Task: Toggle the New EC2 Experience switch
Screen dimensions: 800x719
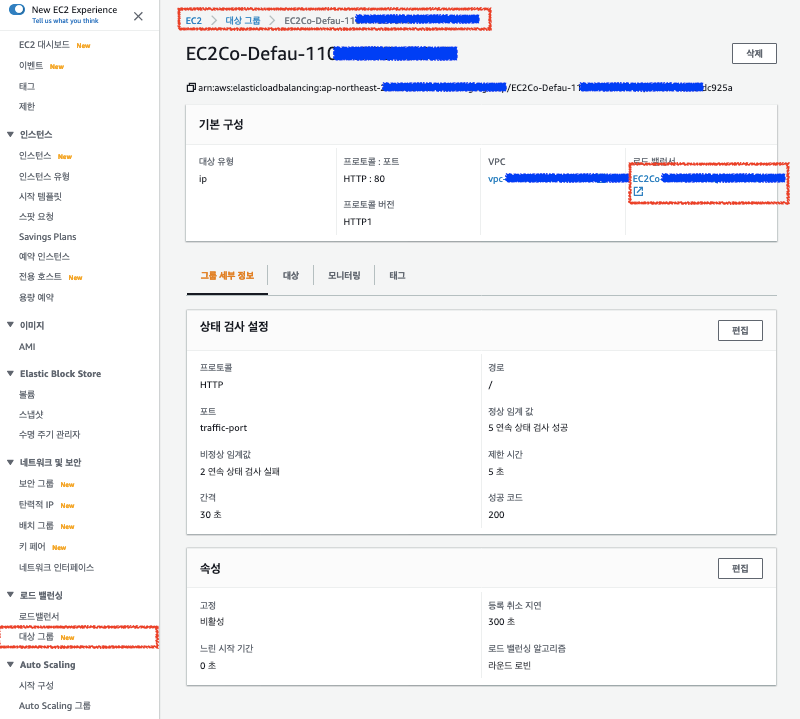Action: (x=17, y=10)
